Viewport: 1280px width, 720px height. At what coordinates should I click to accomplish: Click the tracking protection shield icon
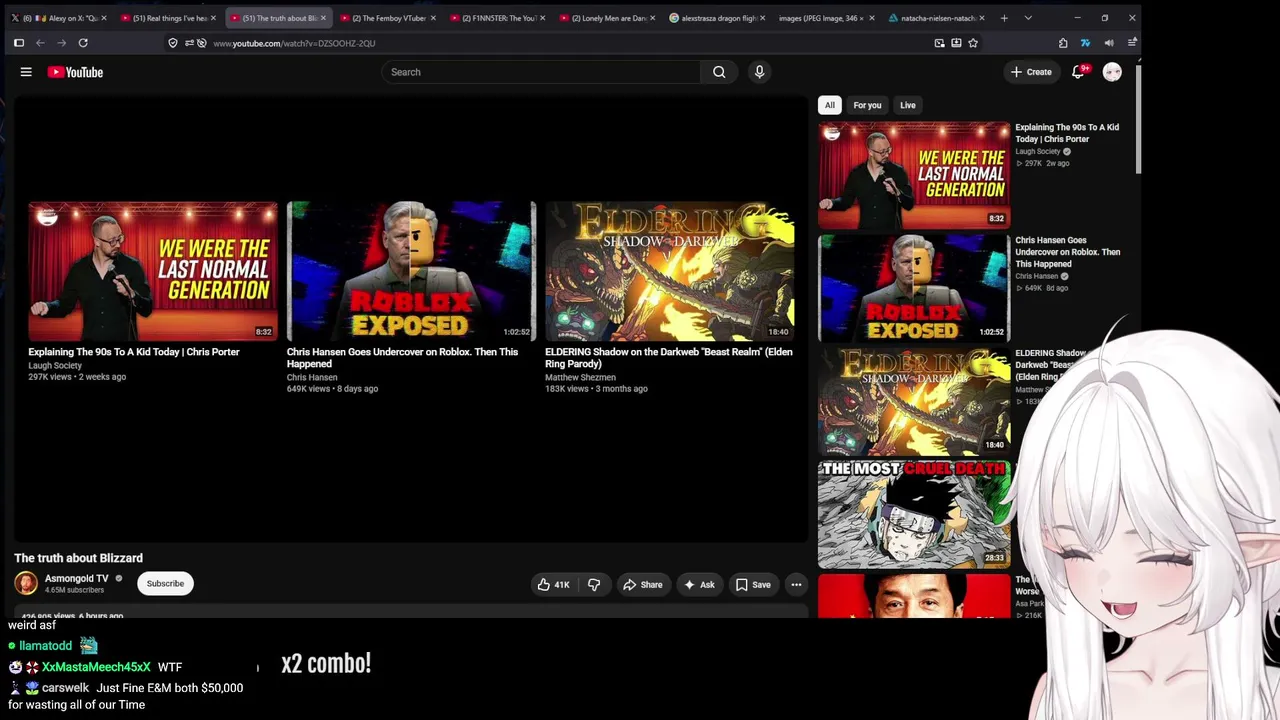pos(173,43)
